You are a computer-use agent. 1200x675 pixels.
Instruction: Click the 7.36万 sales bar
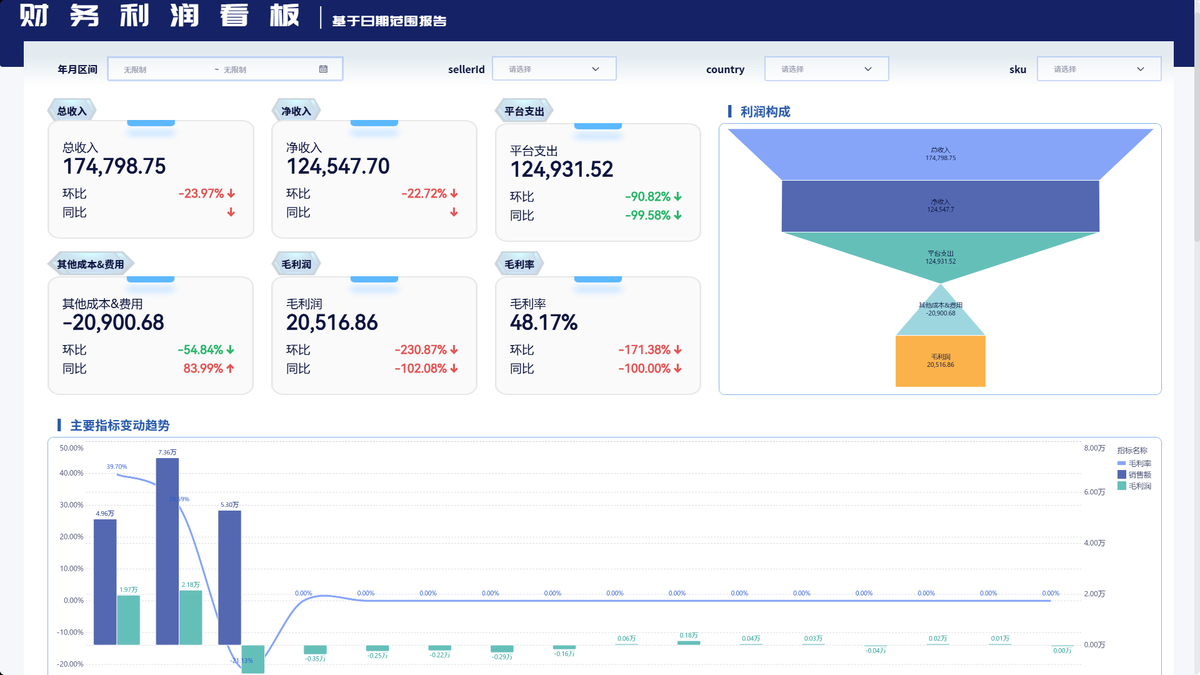(167, 551)
